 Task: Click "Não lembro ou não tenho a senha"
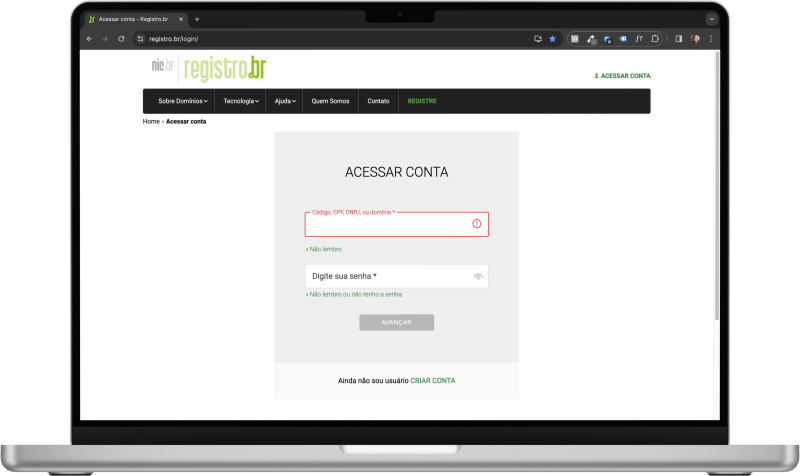(356, 295)
